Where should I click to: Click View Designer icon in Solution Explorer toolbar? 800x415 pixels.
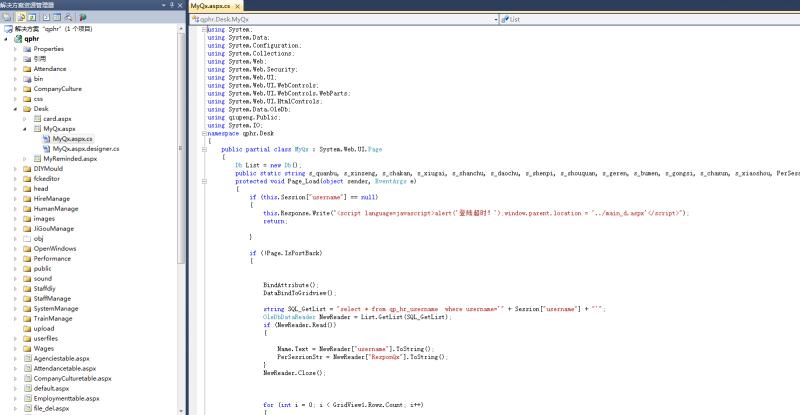point(57,17)
